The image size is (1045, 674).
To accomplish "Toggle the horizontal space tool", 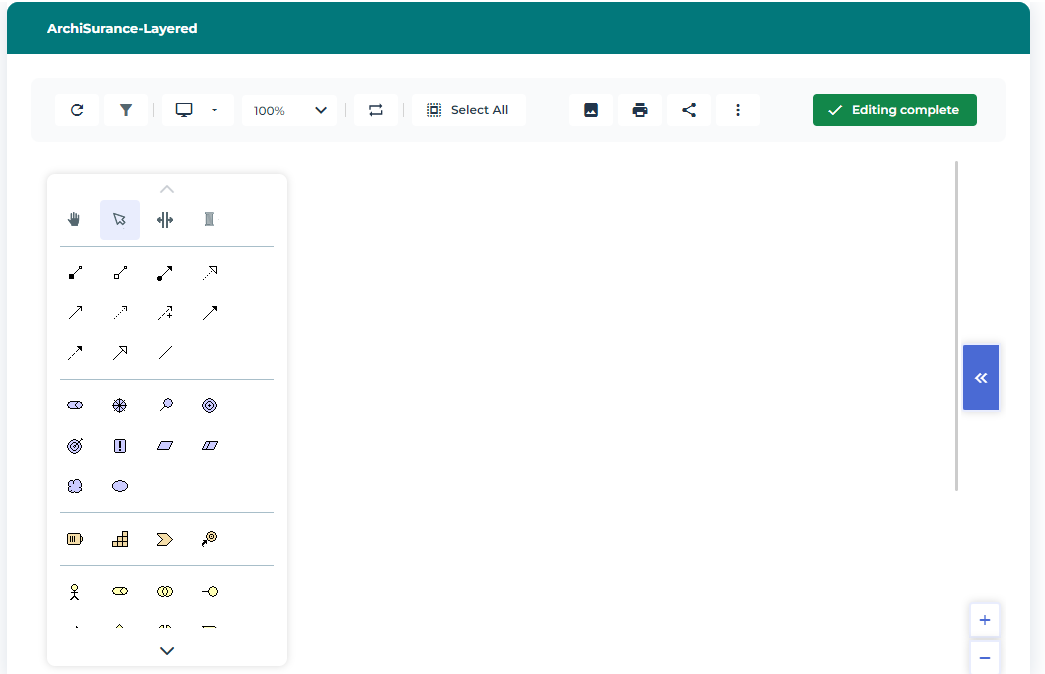I will (x=165, y=220).
